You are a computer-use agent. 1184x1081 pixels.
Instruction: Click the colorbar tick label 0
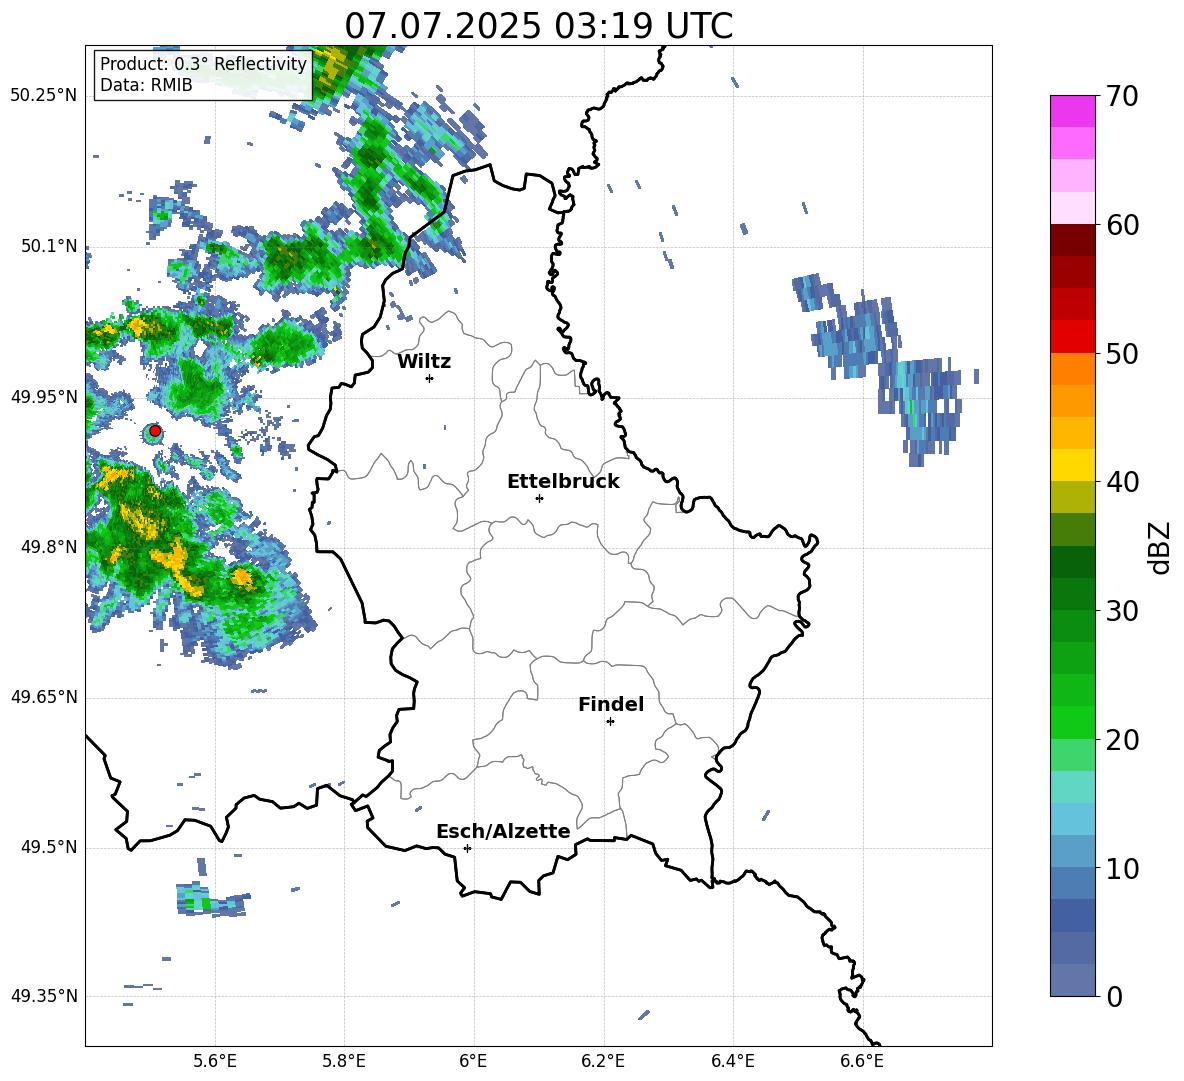(1114, 997)
